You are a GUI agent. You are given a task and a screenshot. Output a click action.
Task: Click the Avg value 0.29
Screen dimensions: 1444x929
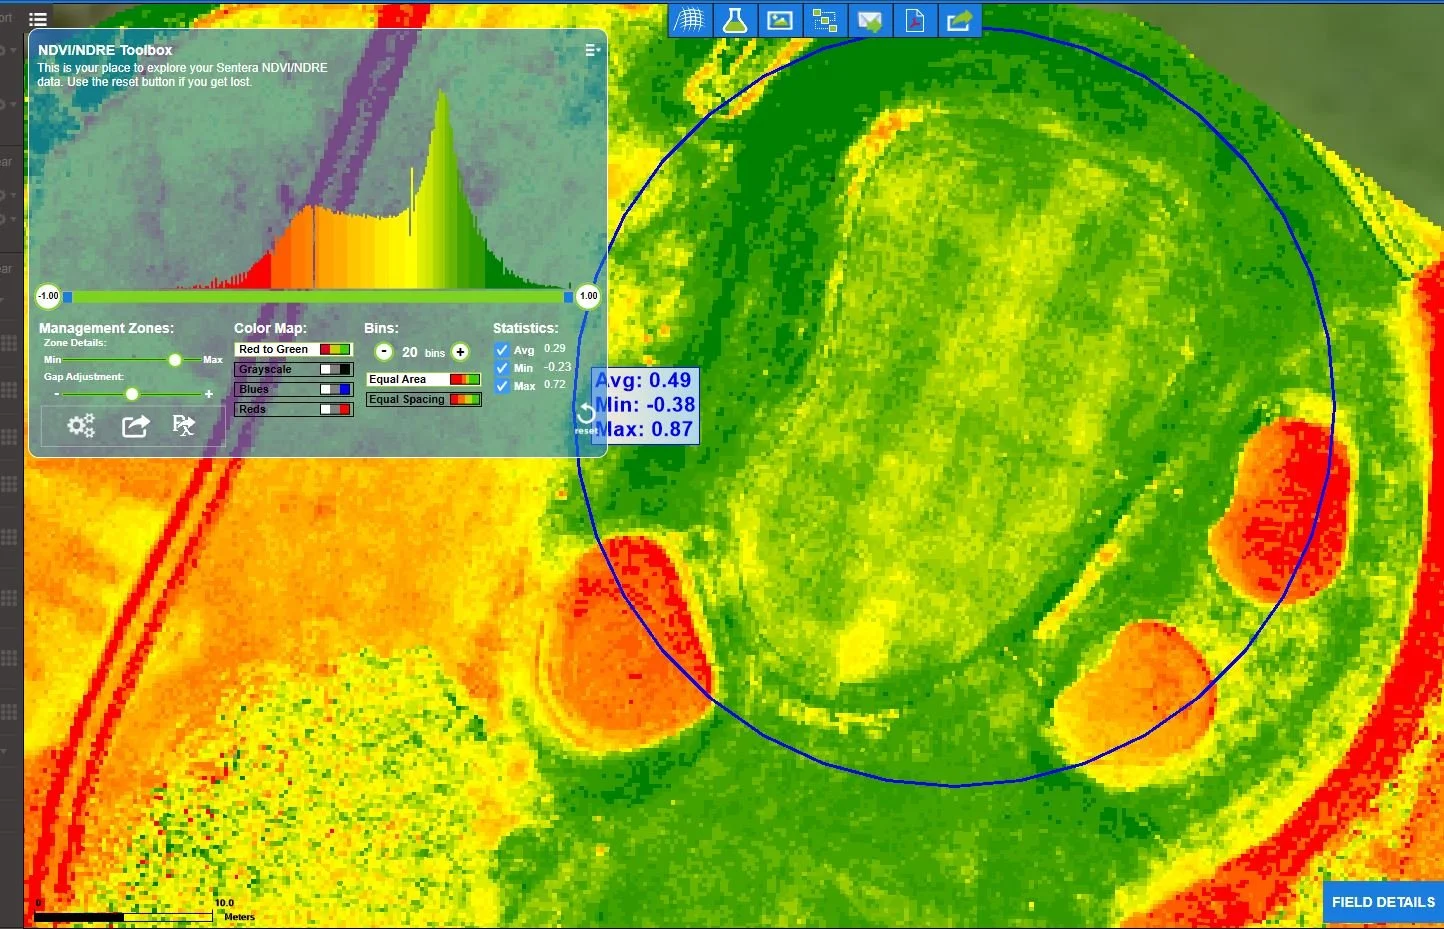554,349
